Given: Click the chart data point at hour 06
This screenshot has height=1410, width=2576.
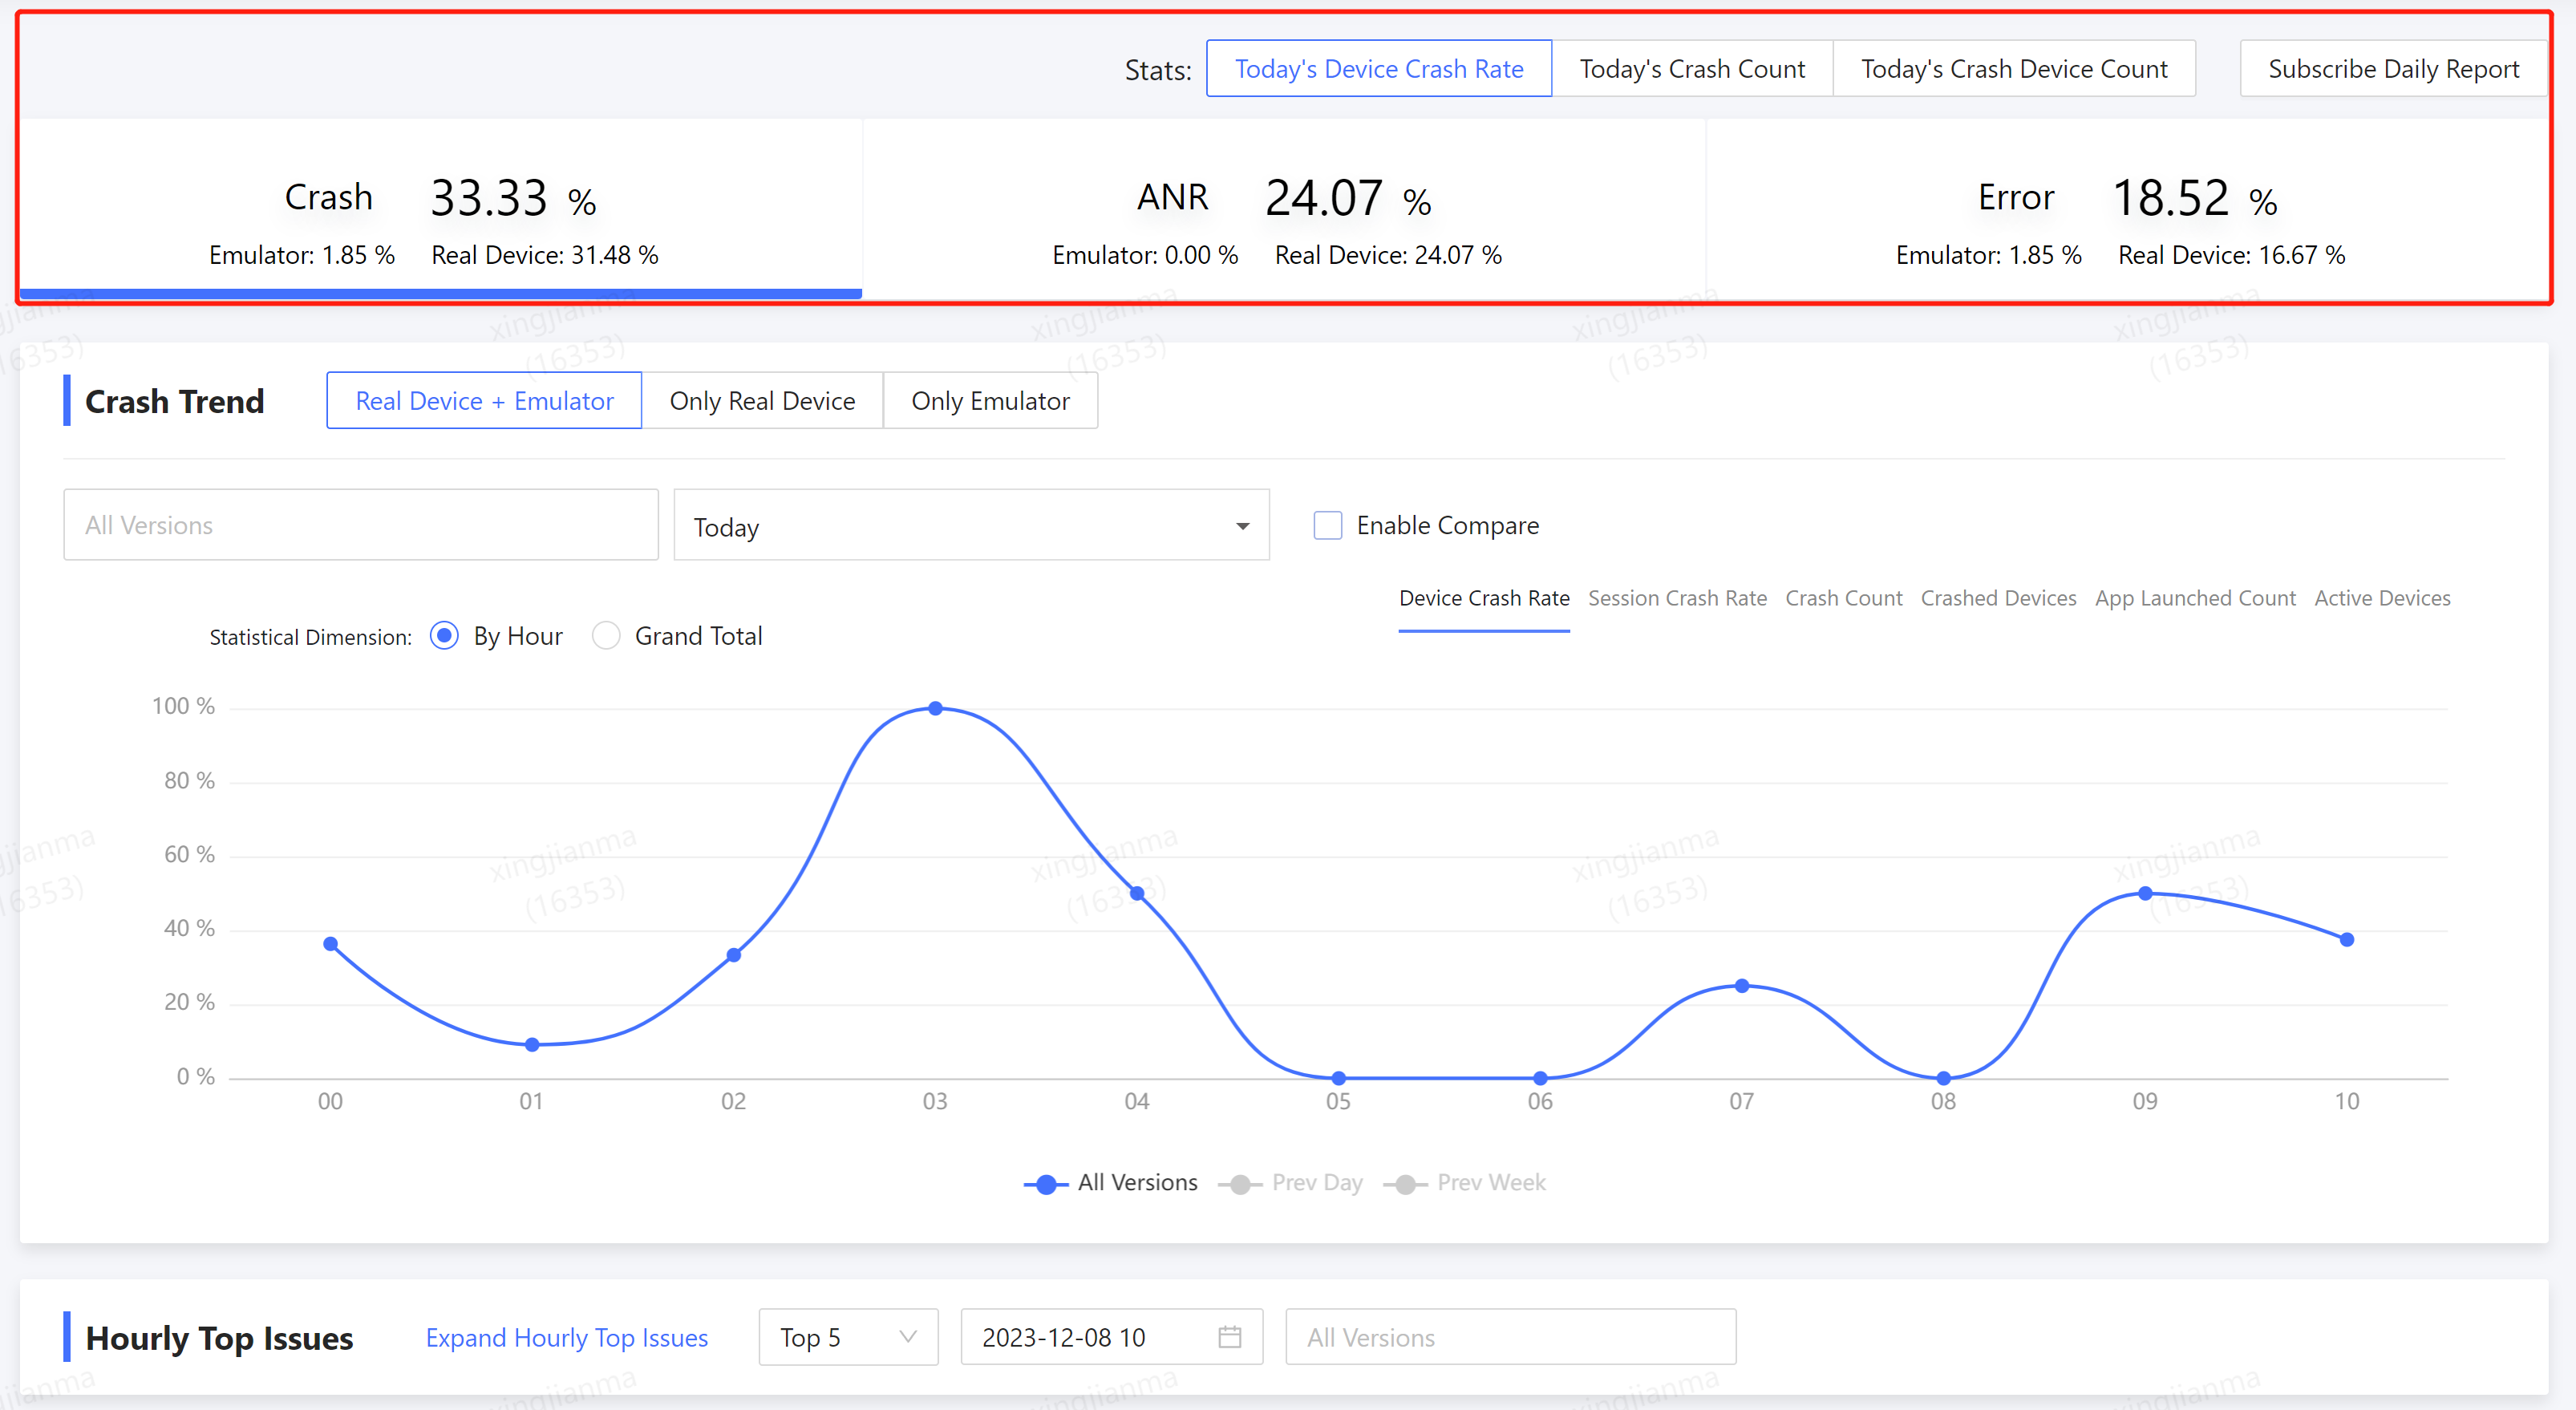Looking at the screenshot, I should coord(1540,1078).
